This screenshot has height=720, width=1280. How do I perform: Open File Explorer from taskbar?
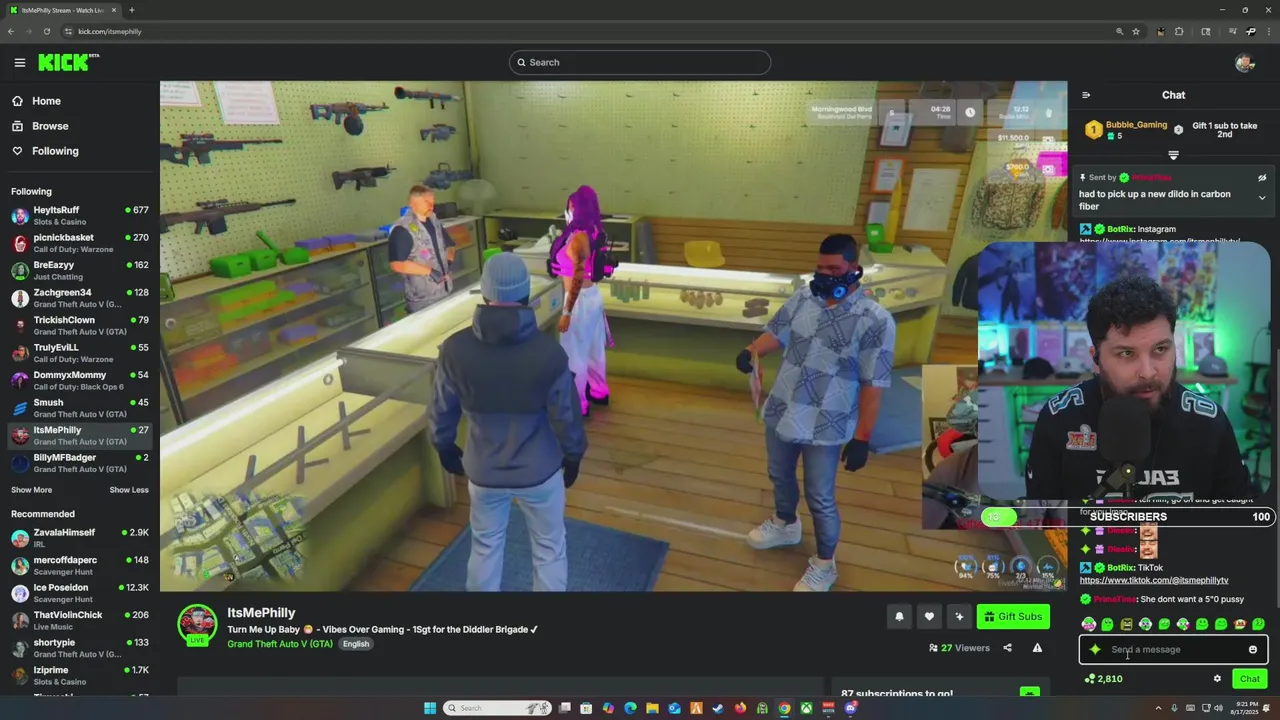[652, 708]
